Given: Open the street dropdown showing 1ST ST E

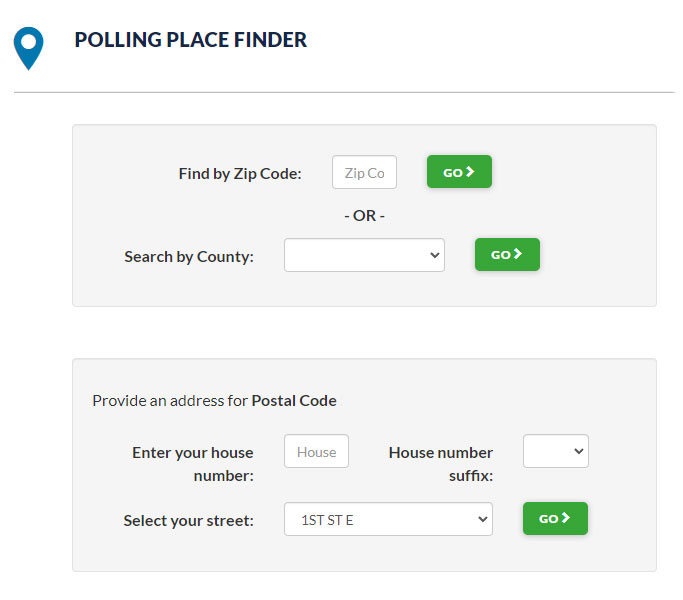Looking at the screenshot, I should coord(388,519).
